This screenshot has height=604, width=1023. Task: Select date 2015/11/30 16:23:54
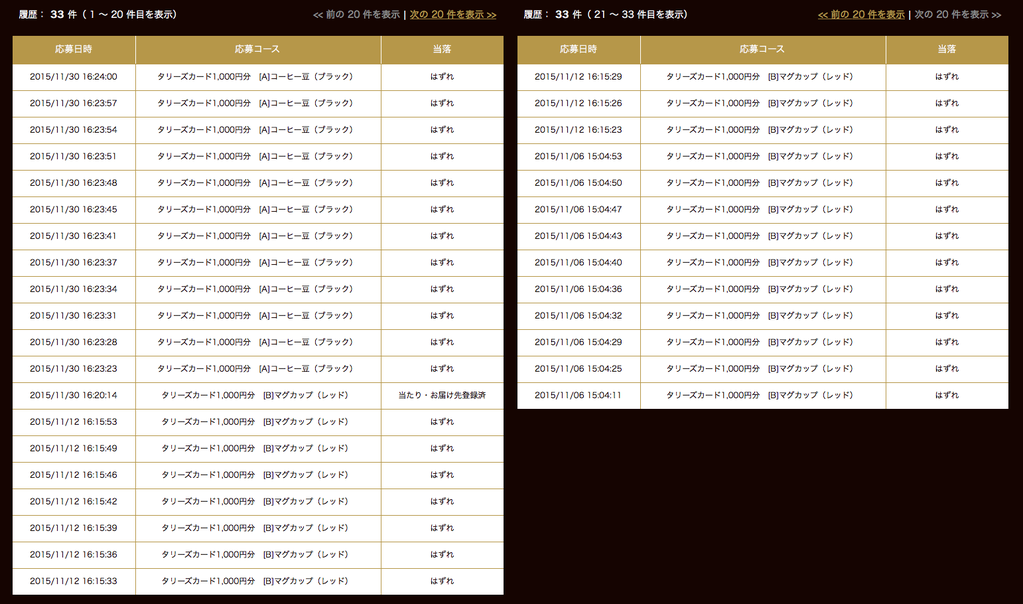[x=74, y=130]
